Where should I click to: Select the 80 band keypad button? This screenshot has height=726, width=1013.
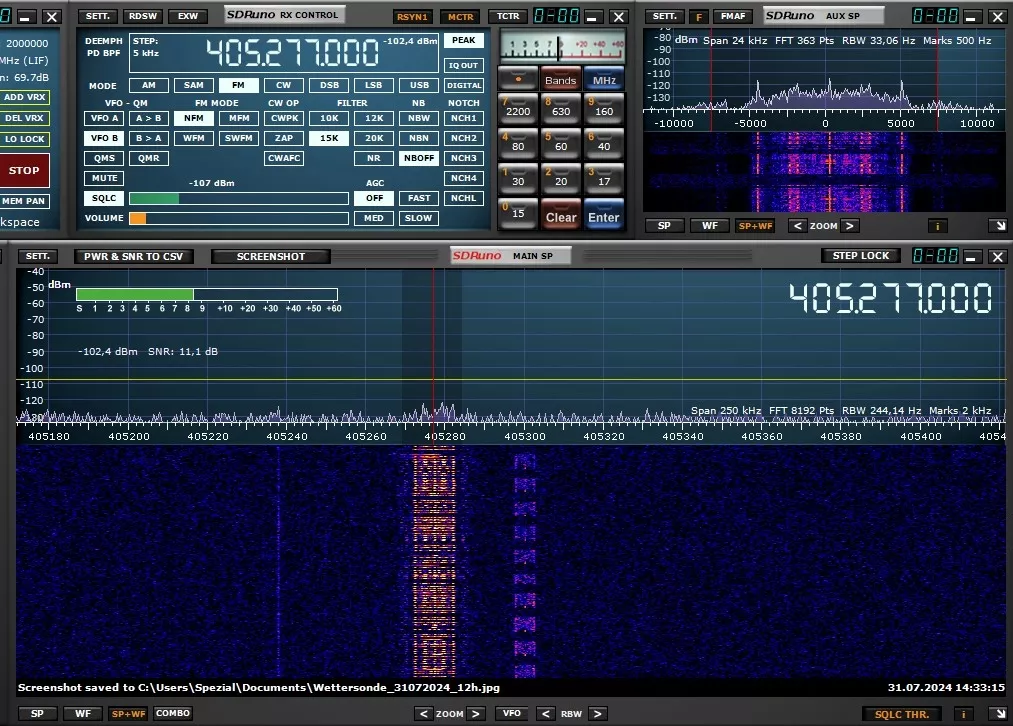[517, 145]
